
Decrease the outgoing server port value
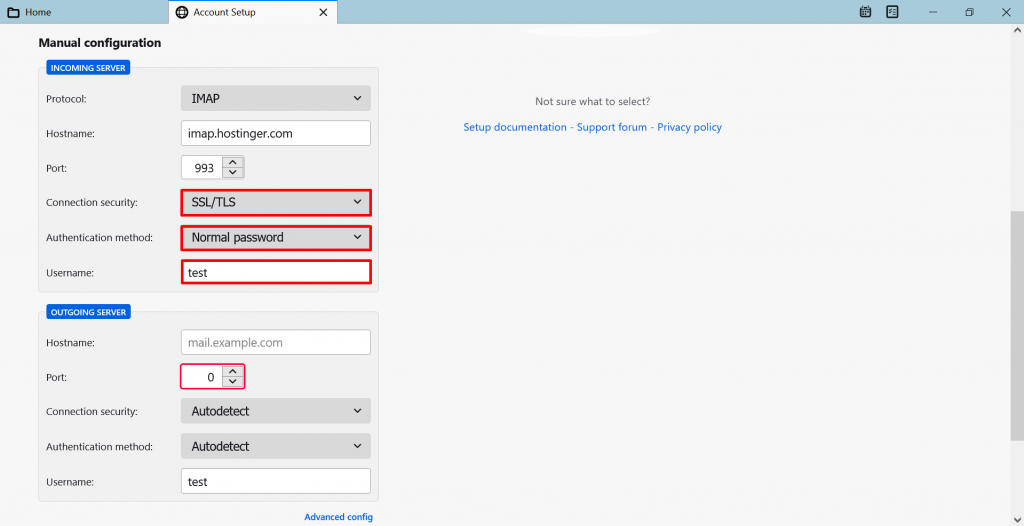(x=233, y=382)
